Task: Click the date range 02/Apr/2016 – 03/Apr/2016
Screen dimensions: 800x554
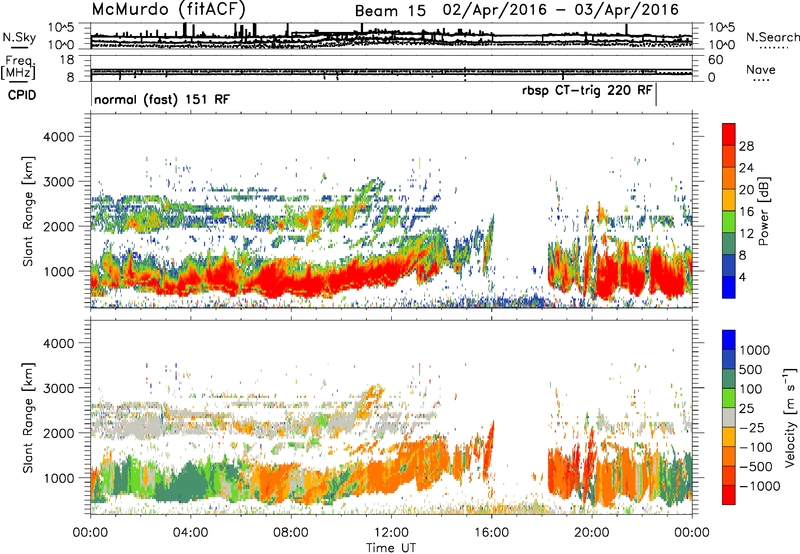Action: point(561,10)
